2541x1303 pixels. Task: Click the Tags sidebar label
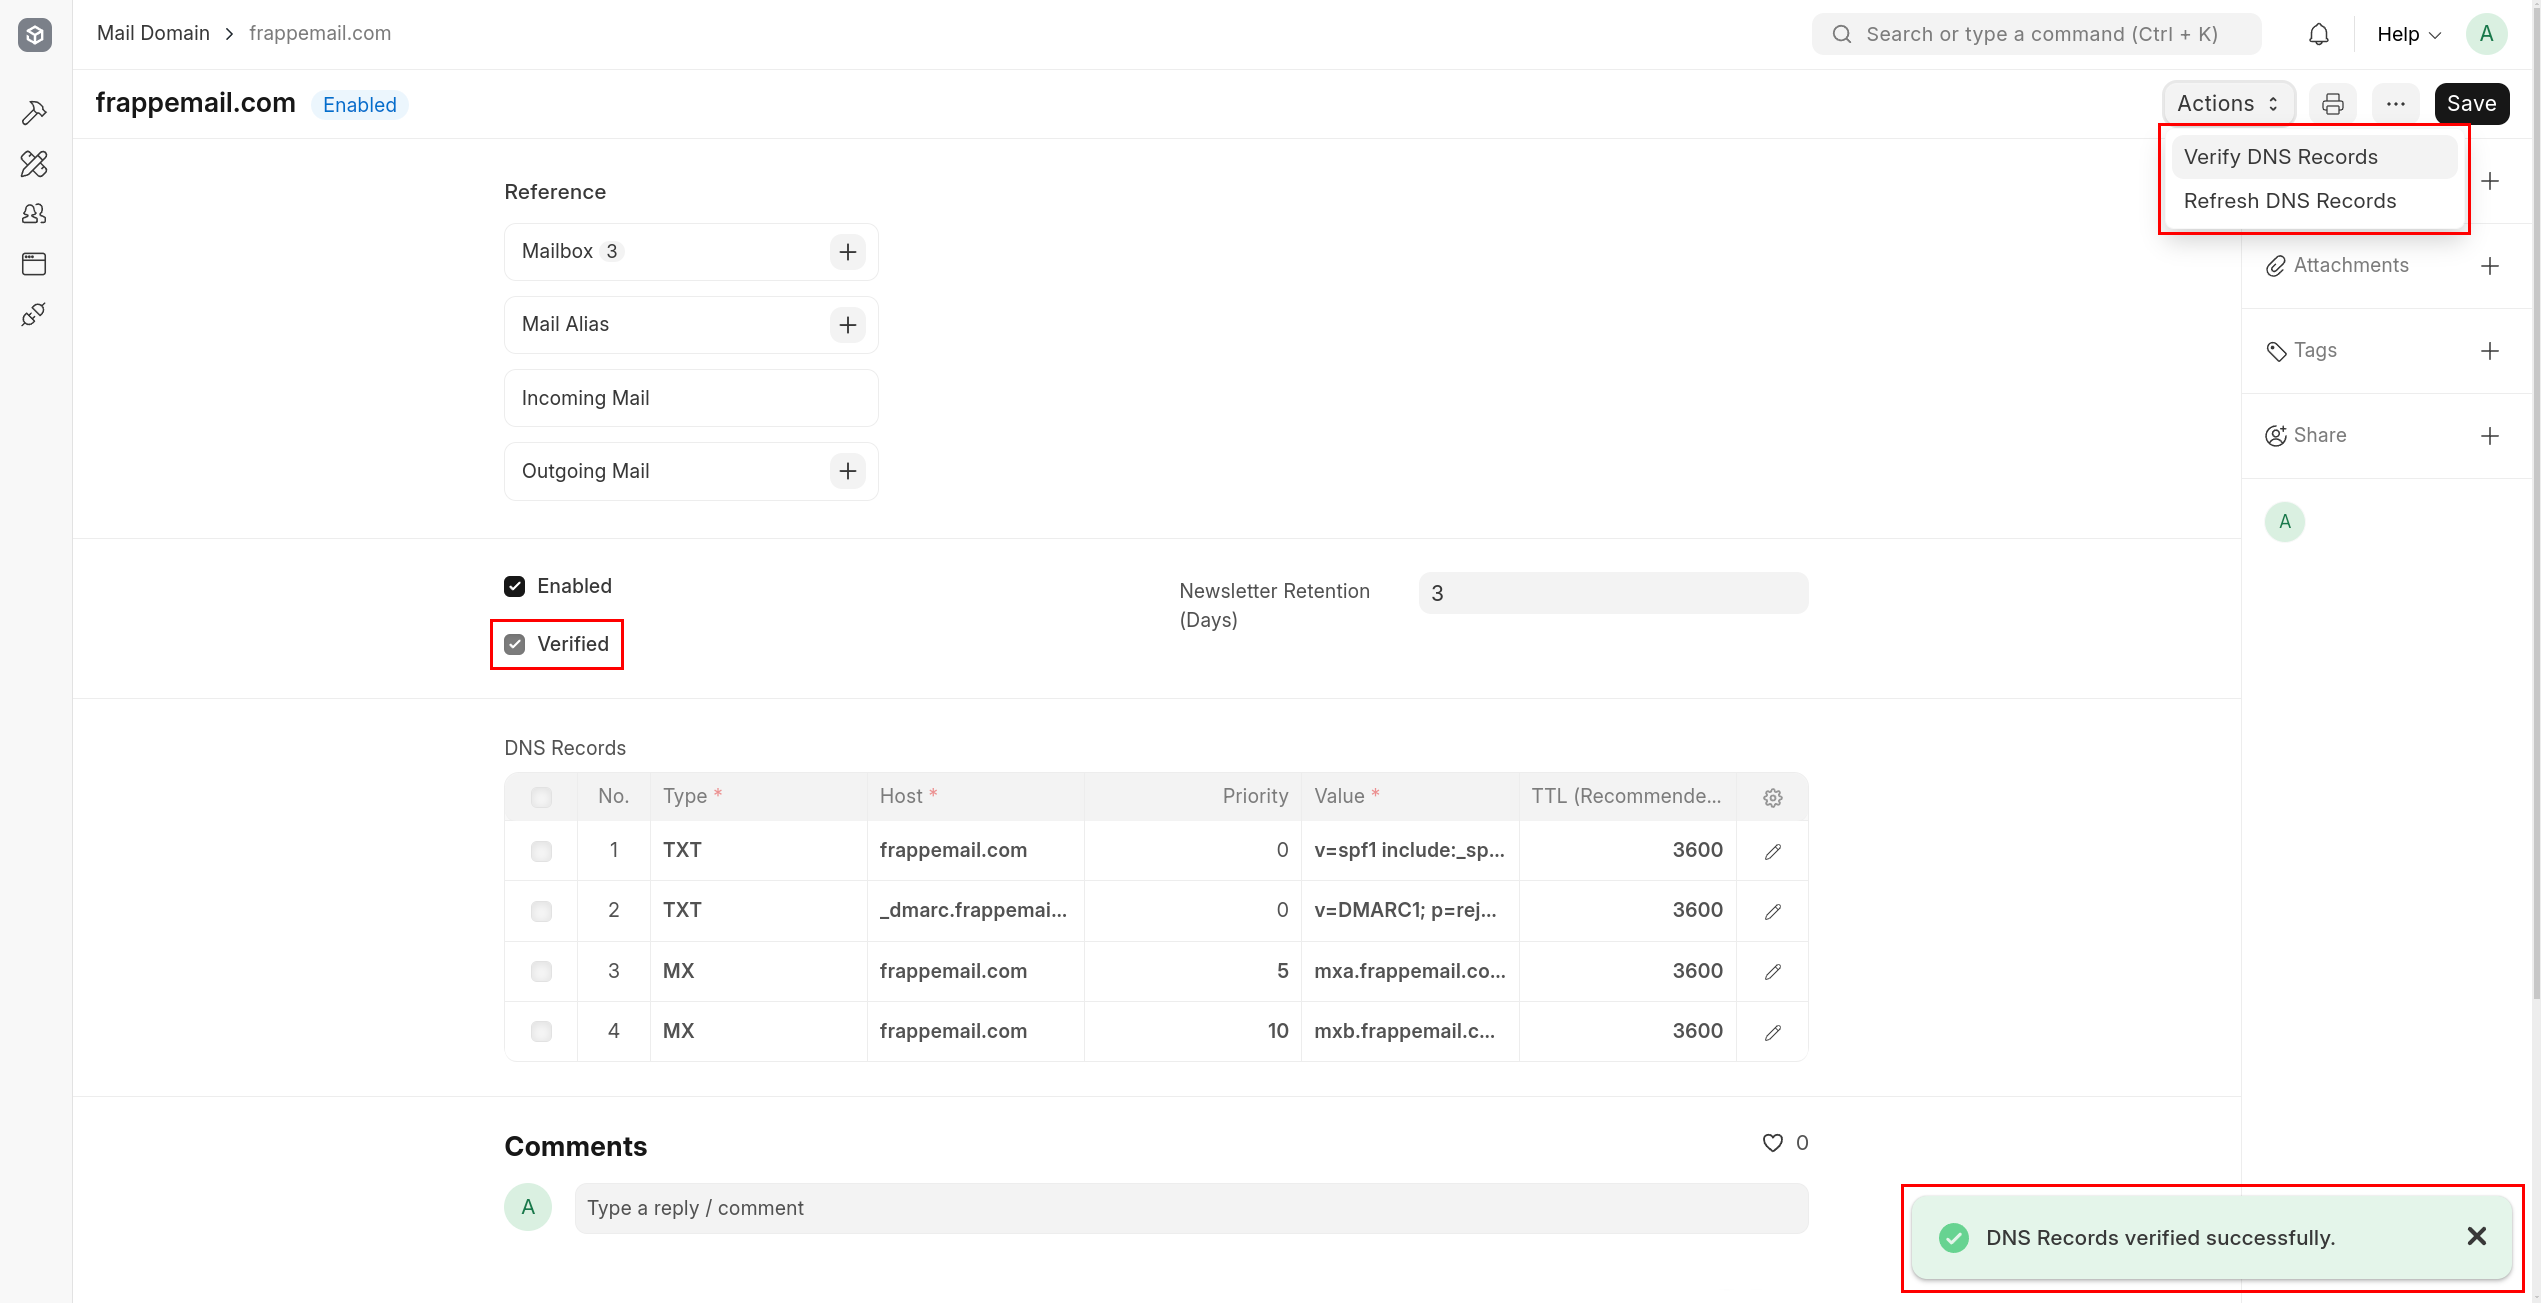click(x=2315, y=350)
